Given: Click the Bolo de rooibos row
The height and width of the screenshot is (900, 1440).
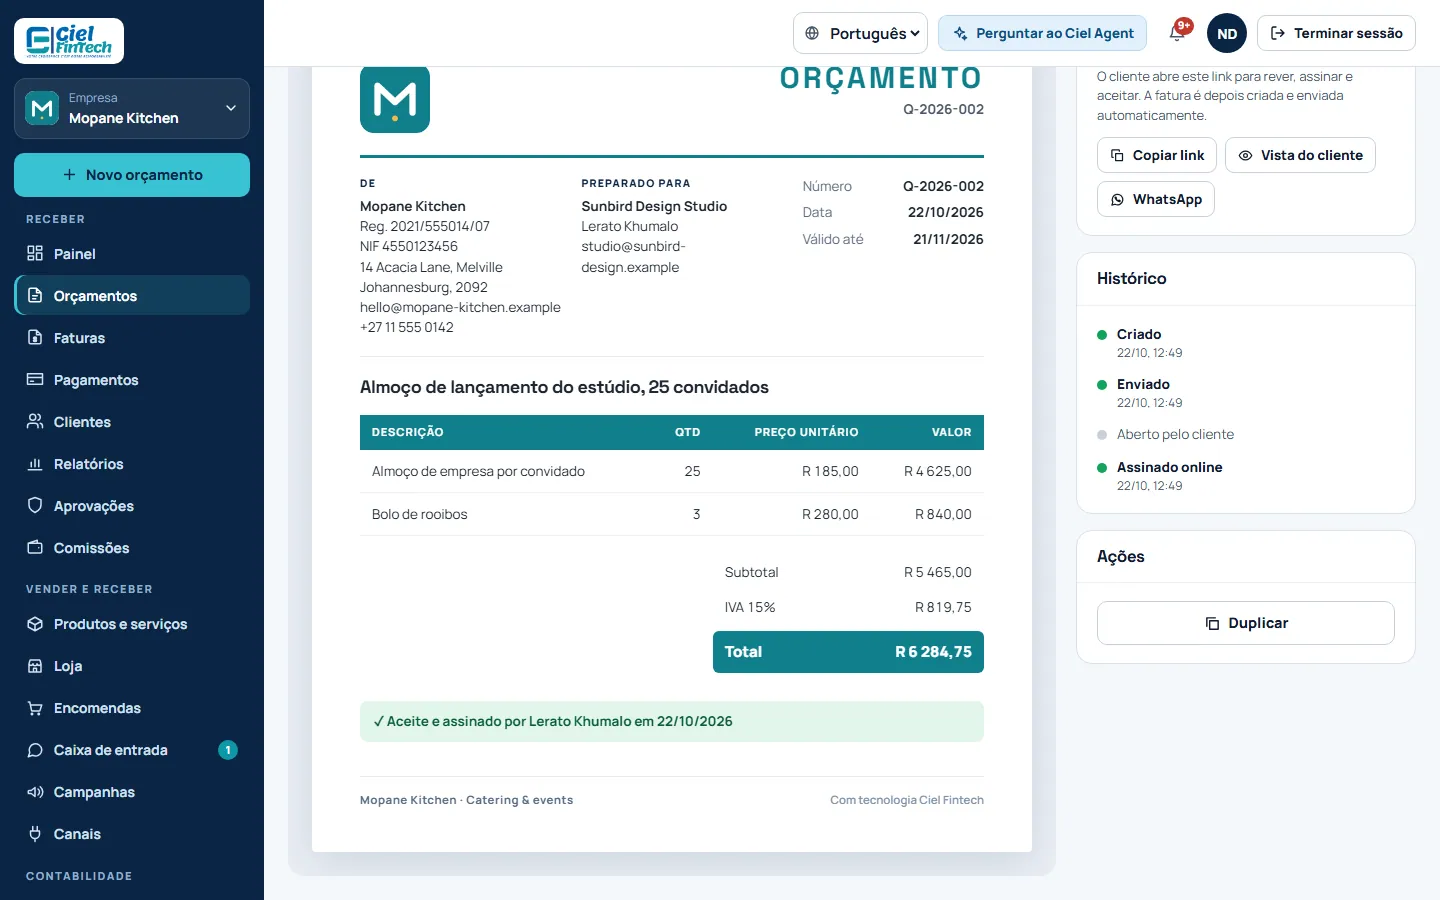Looking at the screenshot, I should coord(672,514).
